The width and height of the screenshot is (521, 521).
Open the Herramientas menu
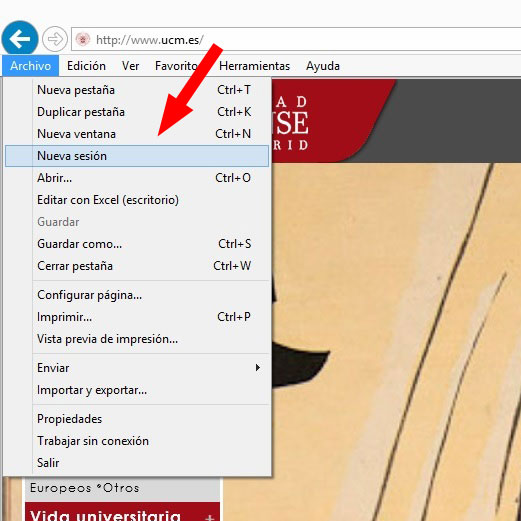[x=254, y=66]
